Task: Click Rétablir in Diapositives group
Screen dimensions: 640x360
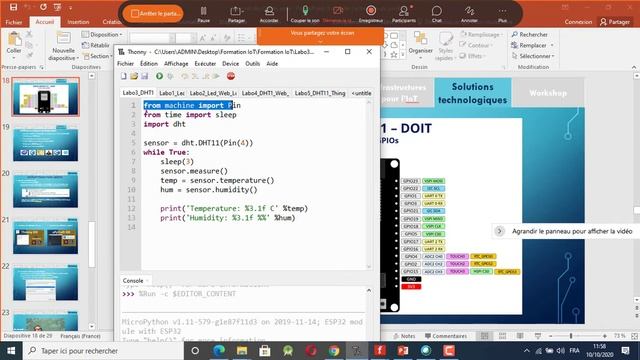Action: [x=96, y=45]
